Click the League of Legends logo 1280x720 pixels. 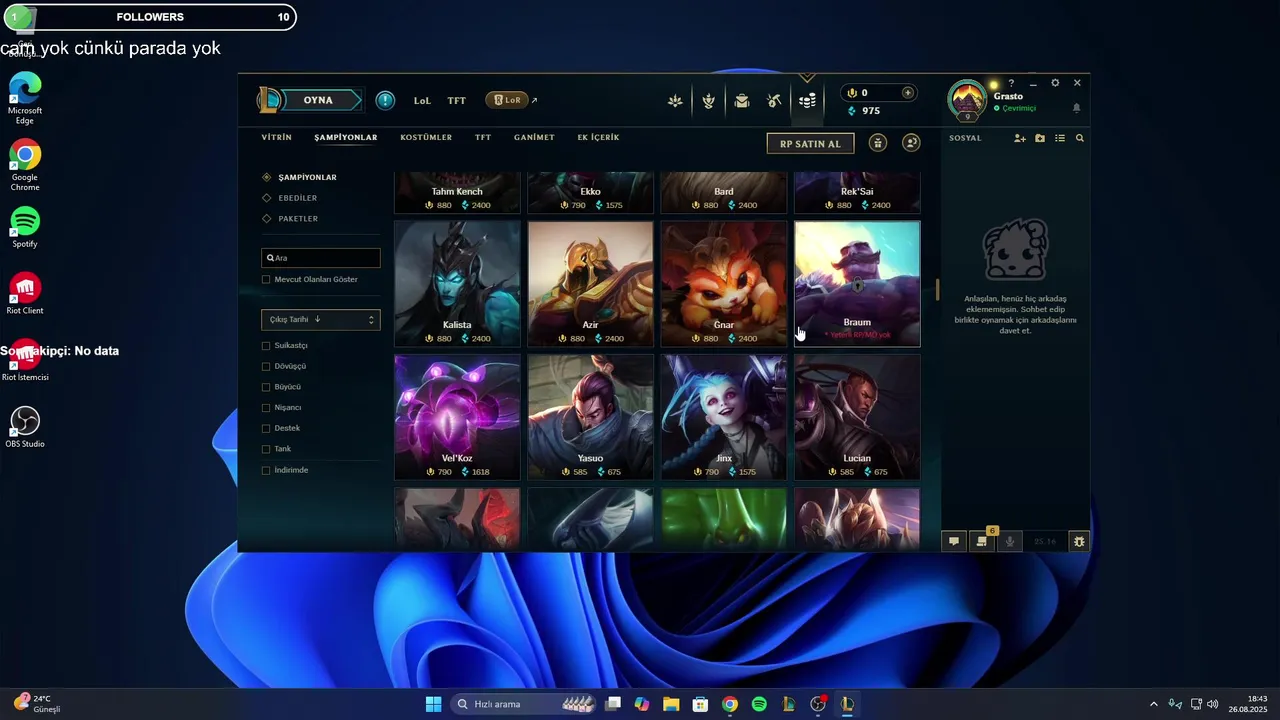[x=269, y=100]
